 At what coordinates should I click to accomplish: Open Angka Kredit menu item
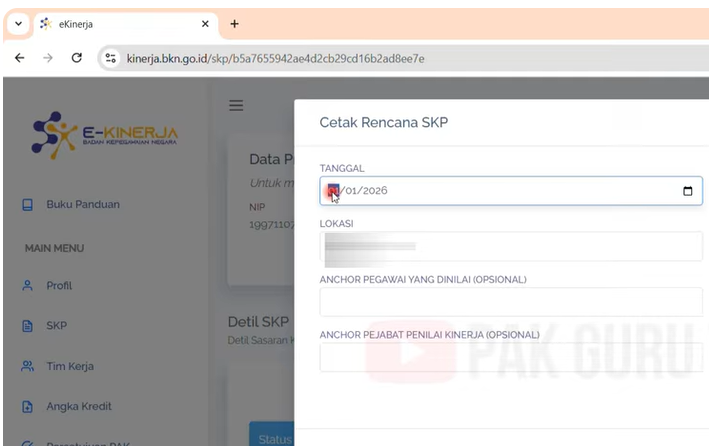(x=79, y=406)
